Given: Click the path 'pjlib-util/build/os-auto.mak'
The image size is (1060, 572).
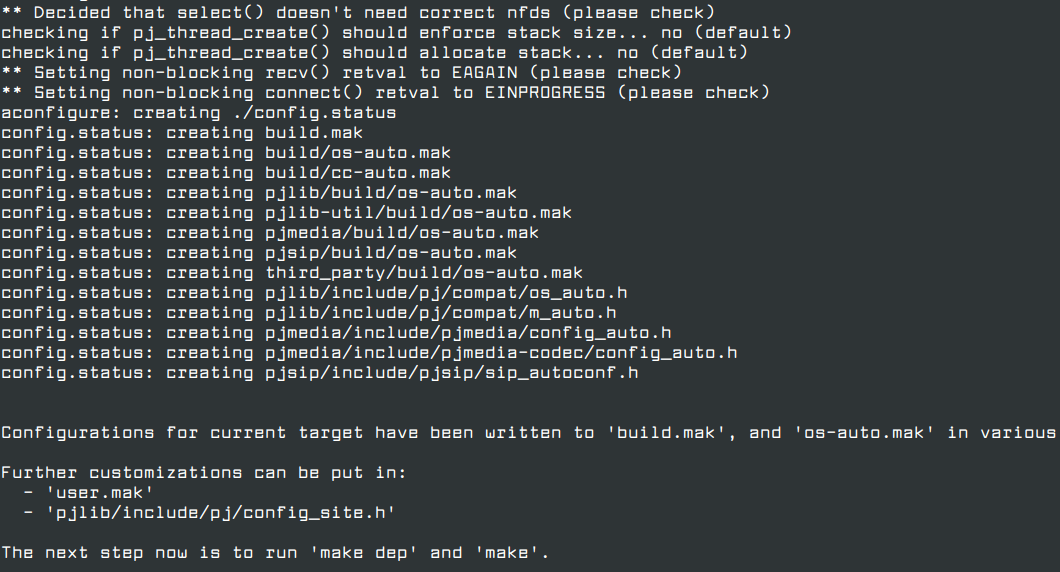Looking at the screenshot, I should tap(418, 212).
